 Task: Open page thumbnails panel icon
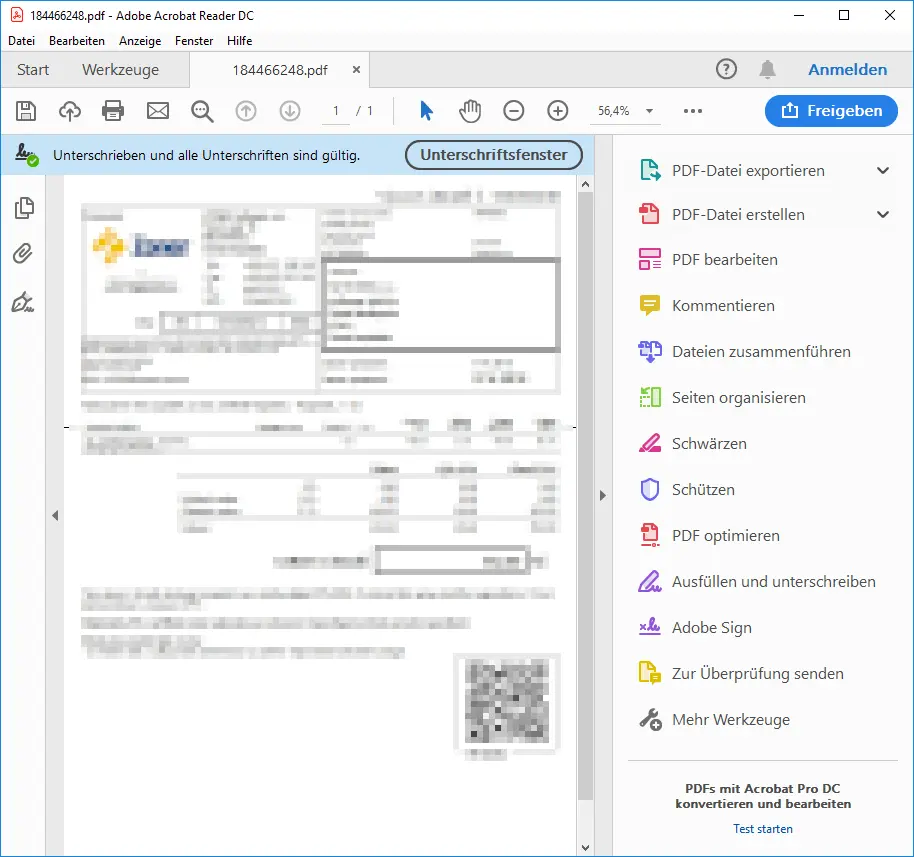coord(24,208)
